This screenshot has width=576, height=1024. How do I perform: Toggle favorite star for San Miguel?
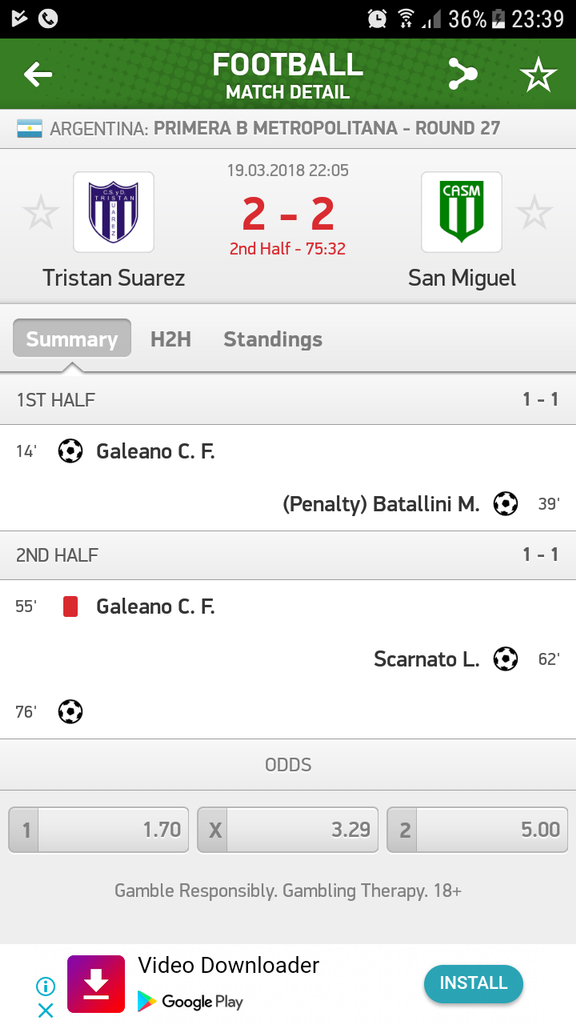click(534, 213)
